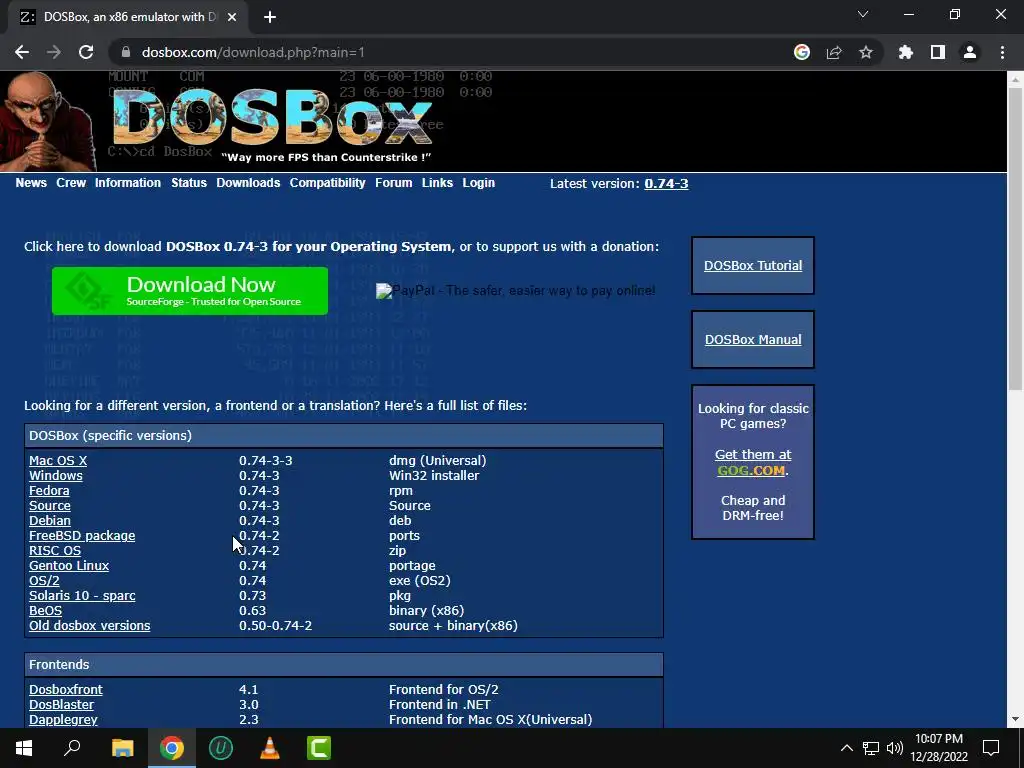Click the Dosboxfront frontend link
The image size is (1024, 768).
click(x=66, y=690)
